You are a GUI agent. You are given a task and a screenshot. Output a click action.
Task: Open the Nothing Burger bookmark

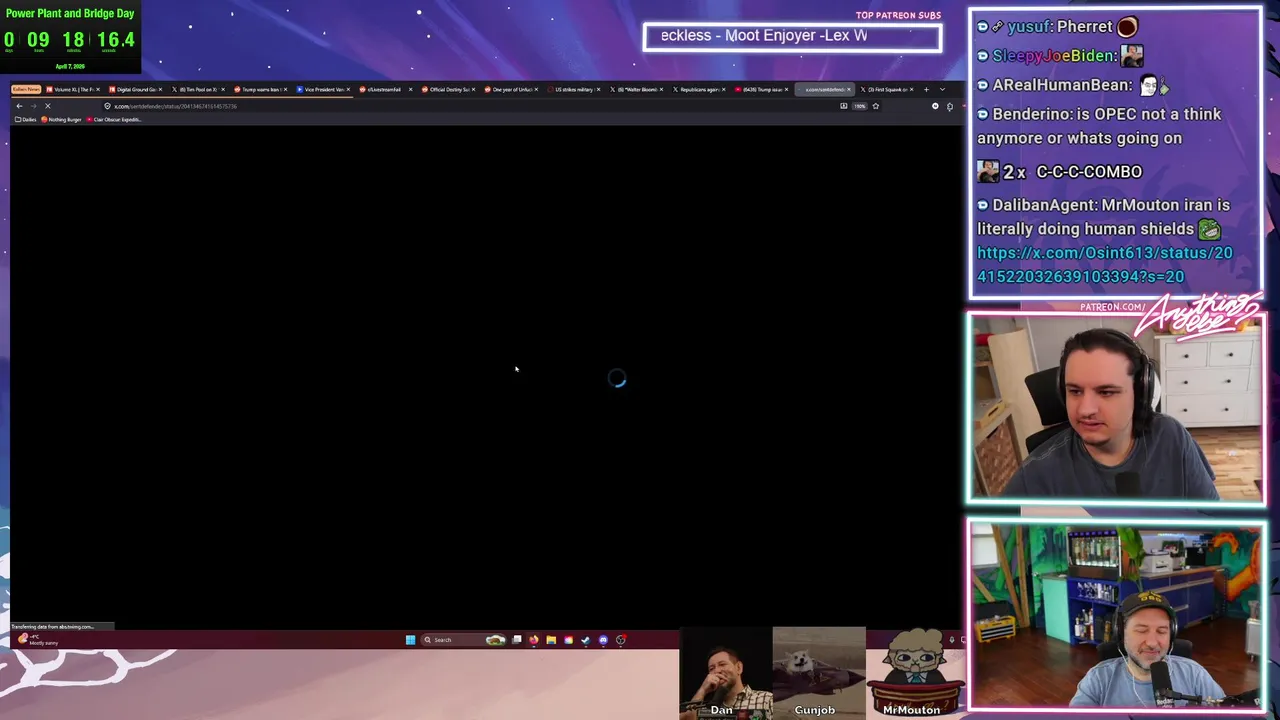point(62,119)
